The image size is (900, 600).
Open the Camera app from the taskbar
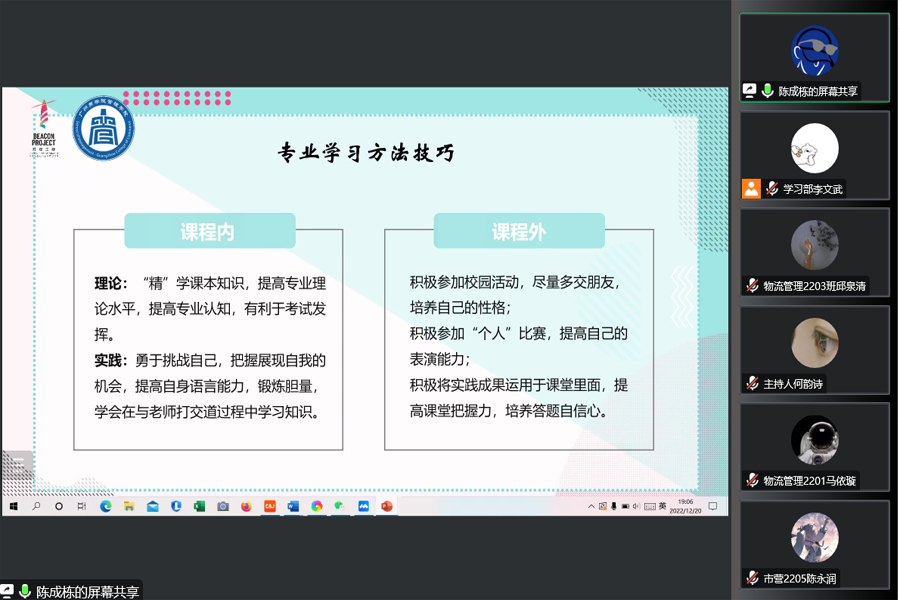click(x=221, y=506)
